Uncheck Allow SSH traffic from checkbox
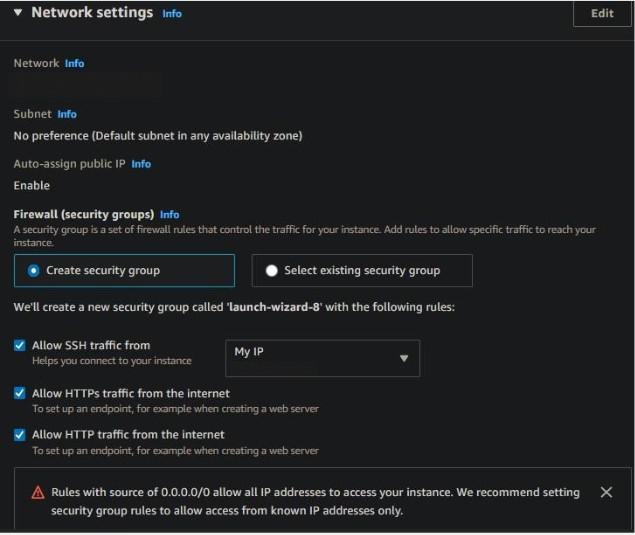Image resolution: width=635 pixels, height=535 pixels. (20, 345)
